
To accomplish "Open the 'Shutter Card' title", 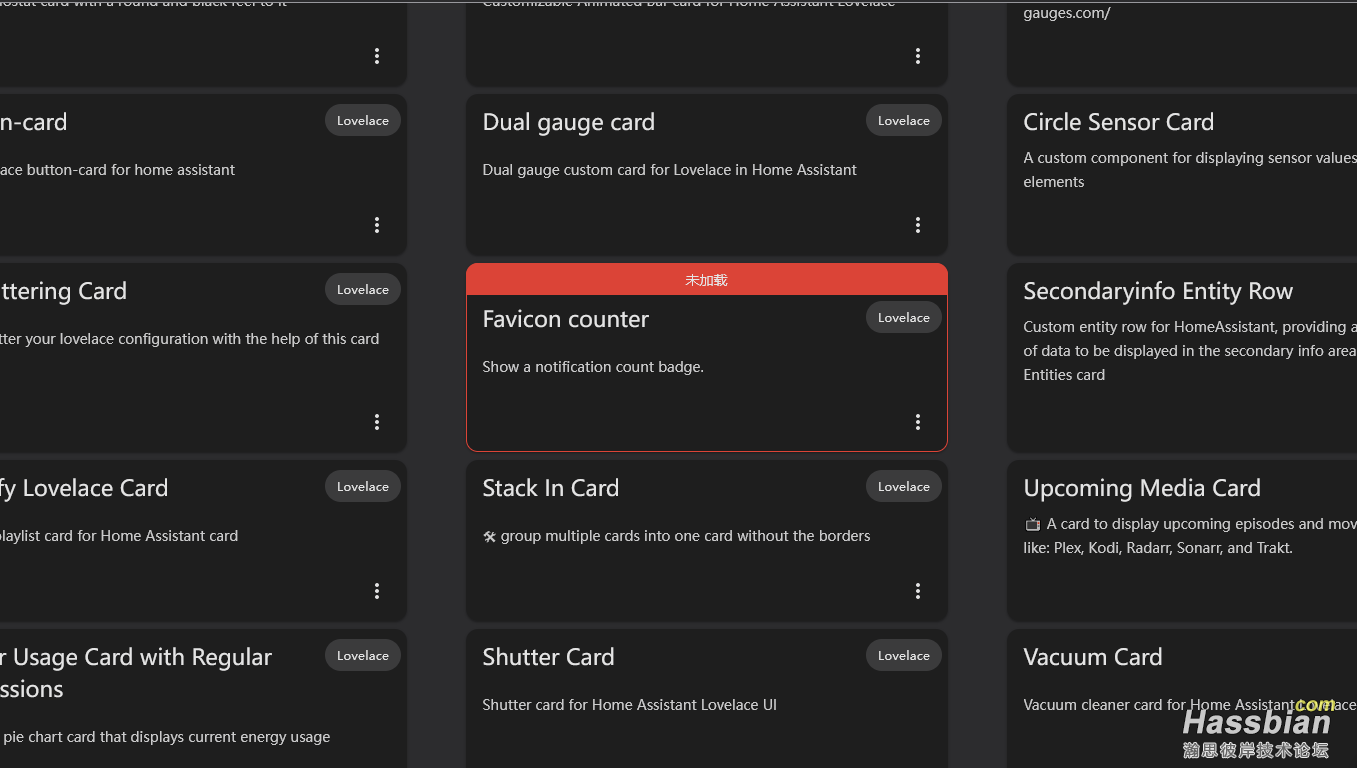I will click(548, 657).
